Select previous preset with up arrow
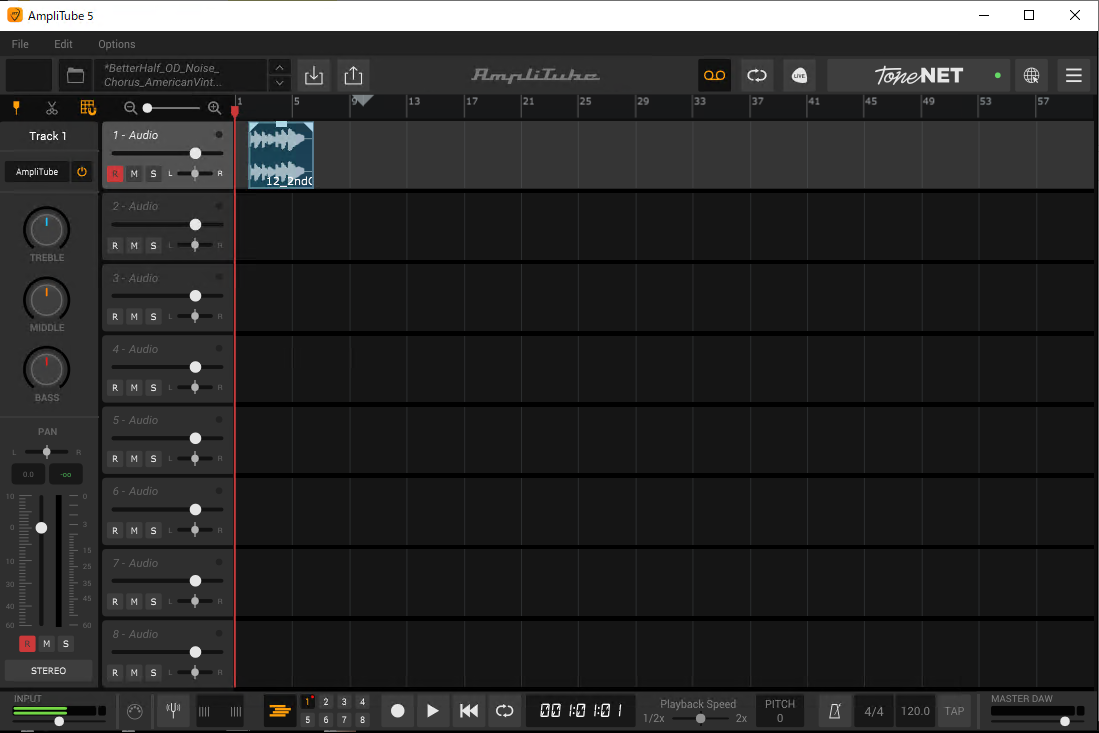This screenshot has width=1099, height=733. click(x=280, y=67)
